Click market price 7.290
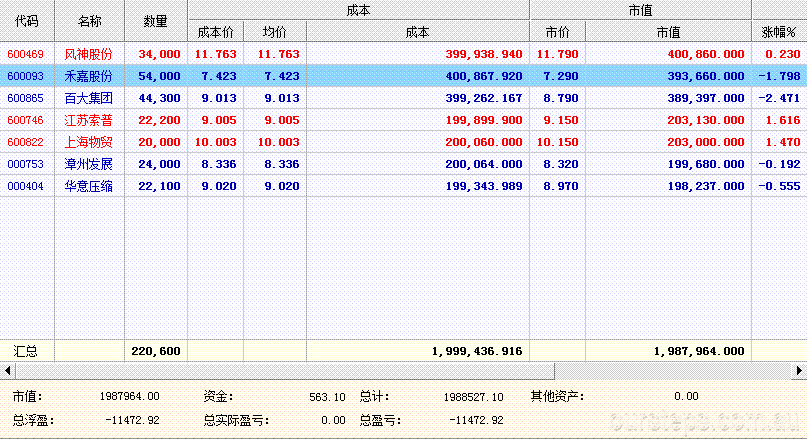Image resolution: width=807 pixels, height=439 pixels. (x=560, y=76)
